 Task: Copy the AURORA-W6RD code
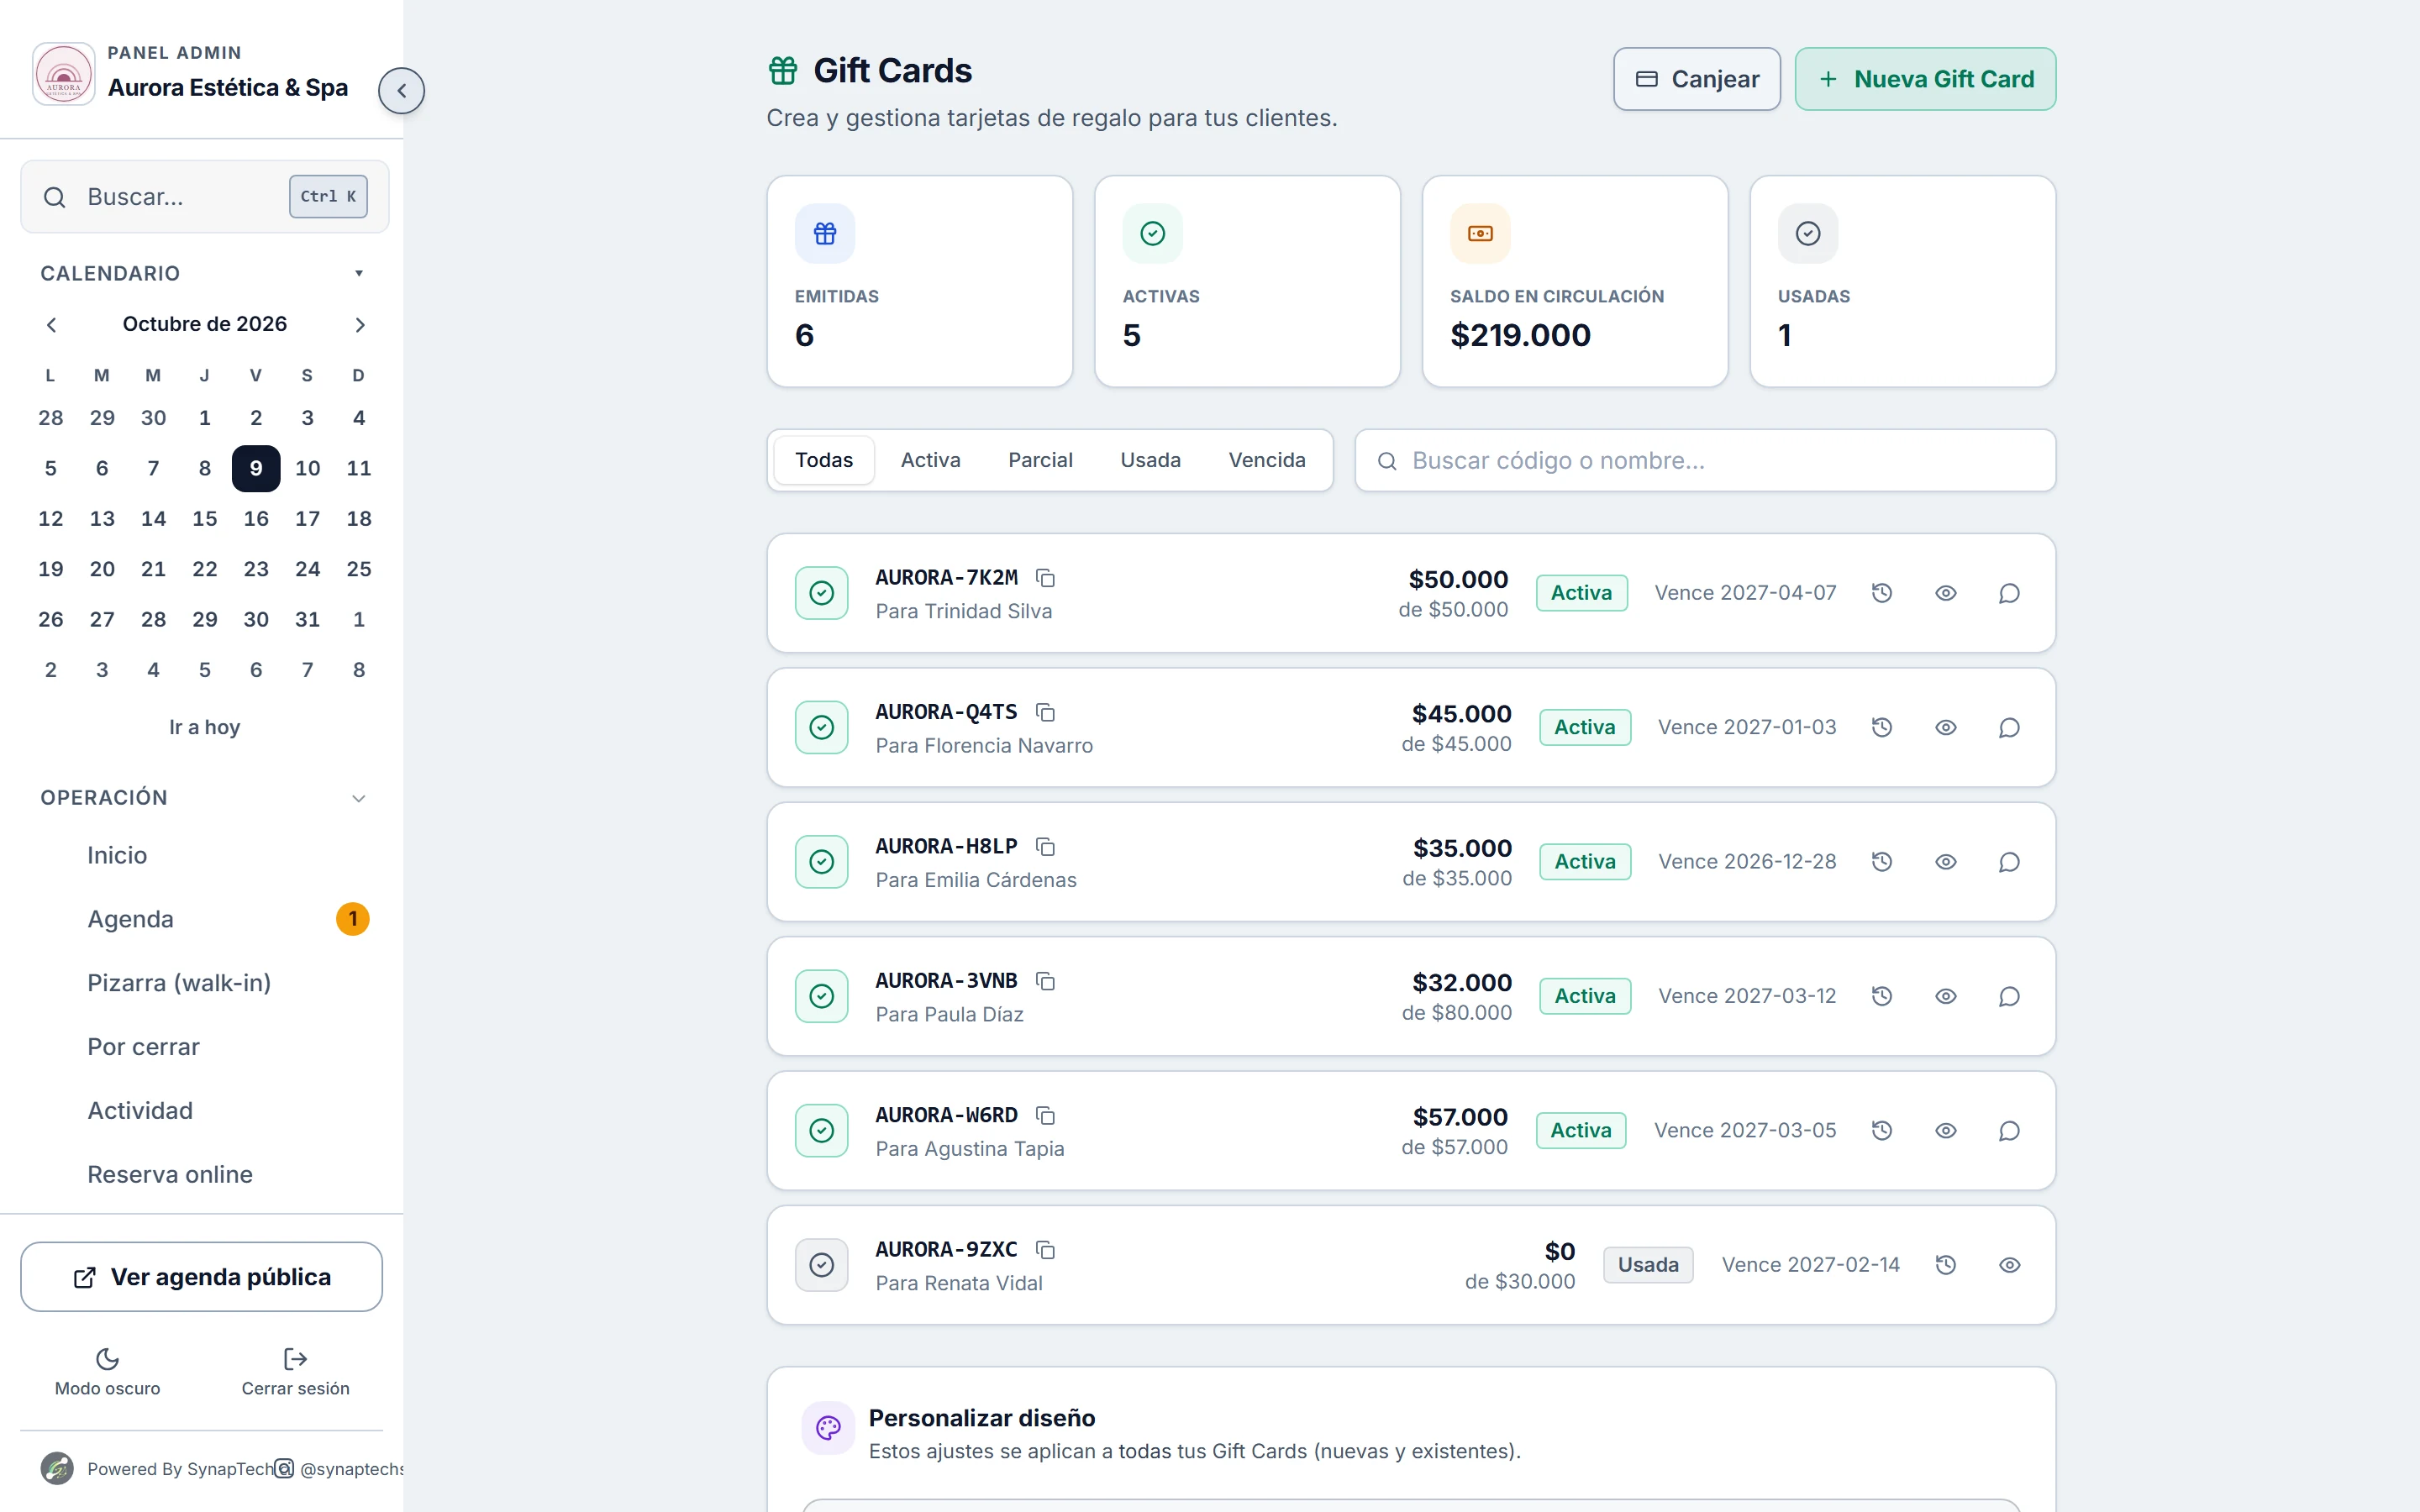1045,1115
